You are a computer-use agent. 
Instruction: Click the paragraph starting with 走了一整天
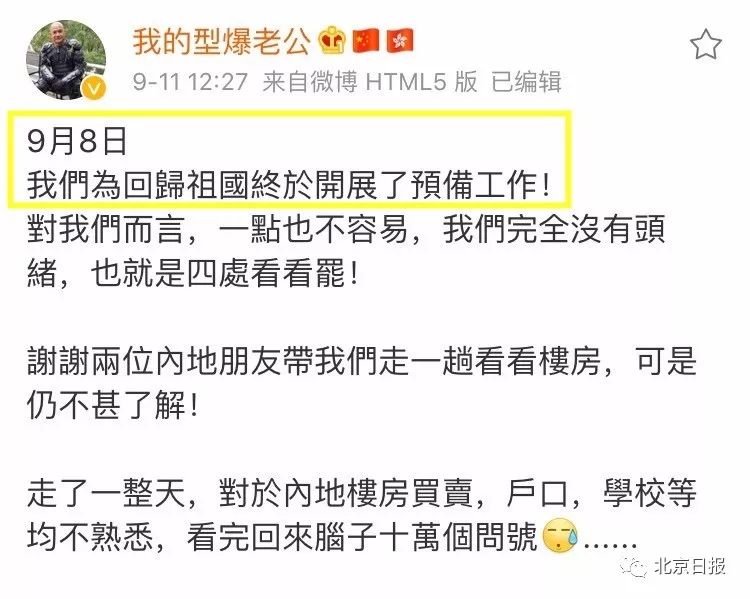point(362,514)
